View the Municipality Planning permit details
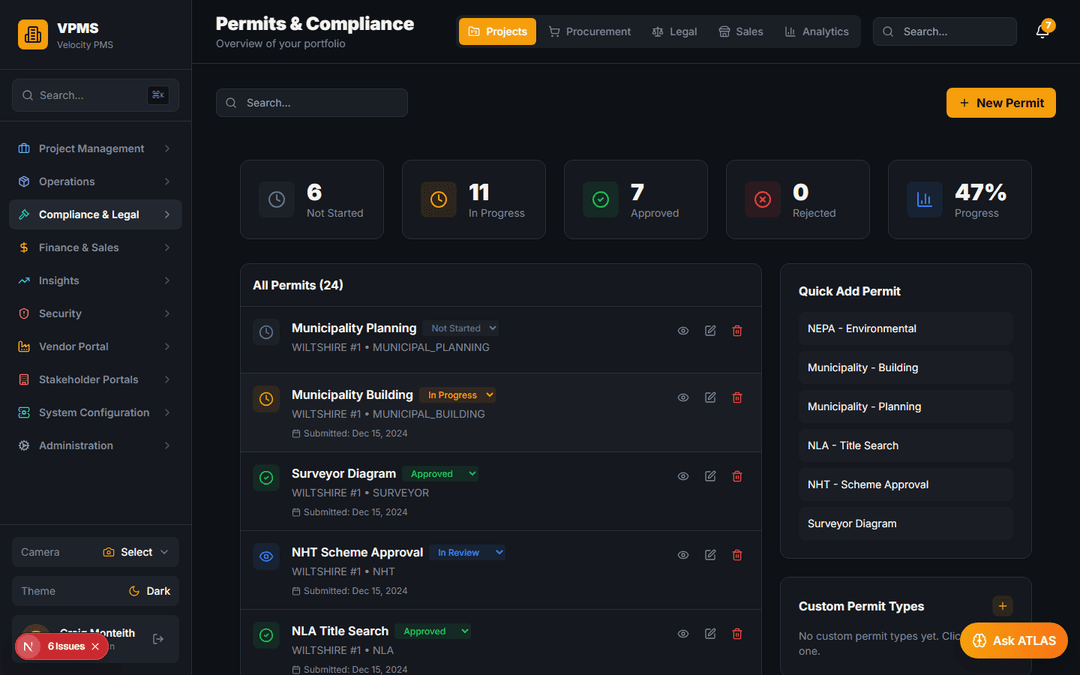 683,331
